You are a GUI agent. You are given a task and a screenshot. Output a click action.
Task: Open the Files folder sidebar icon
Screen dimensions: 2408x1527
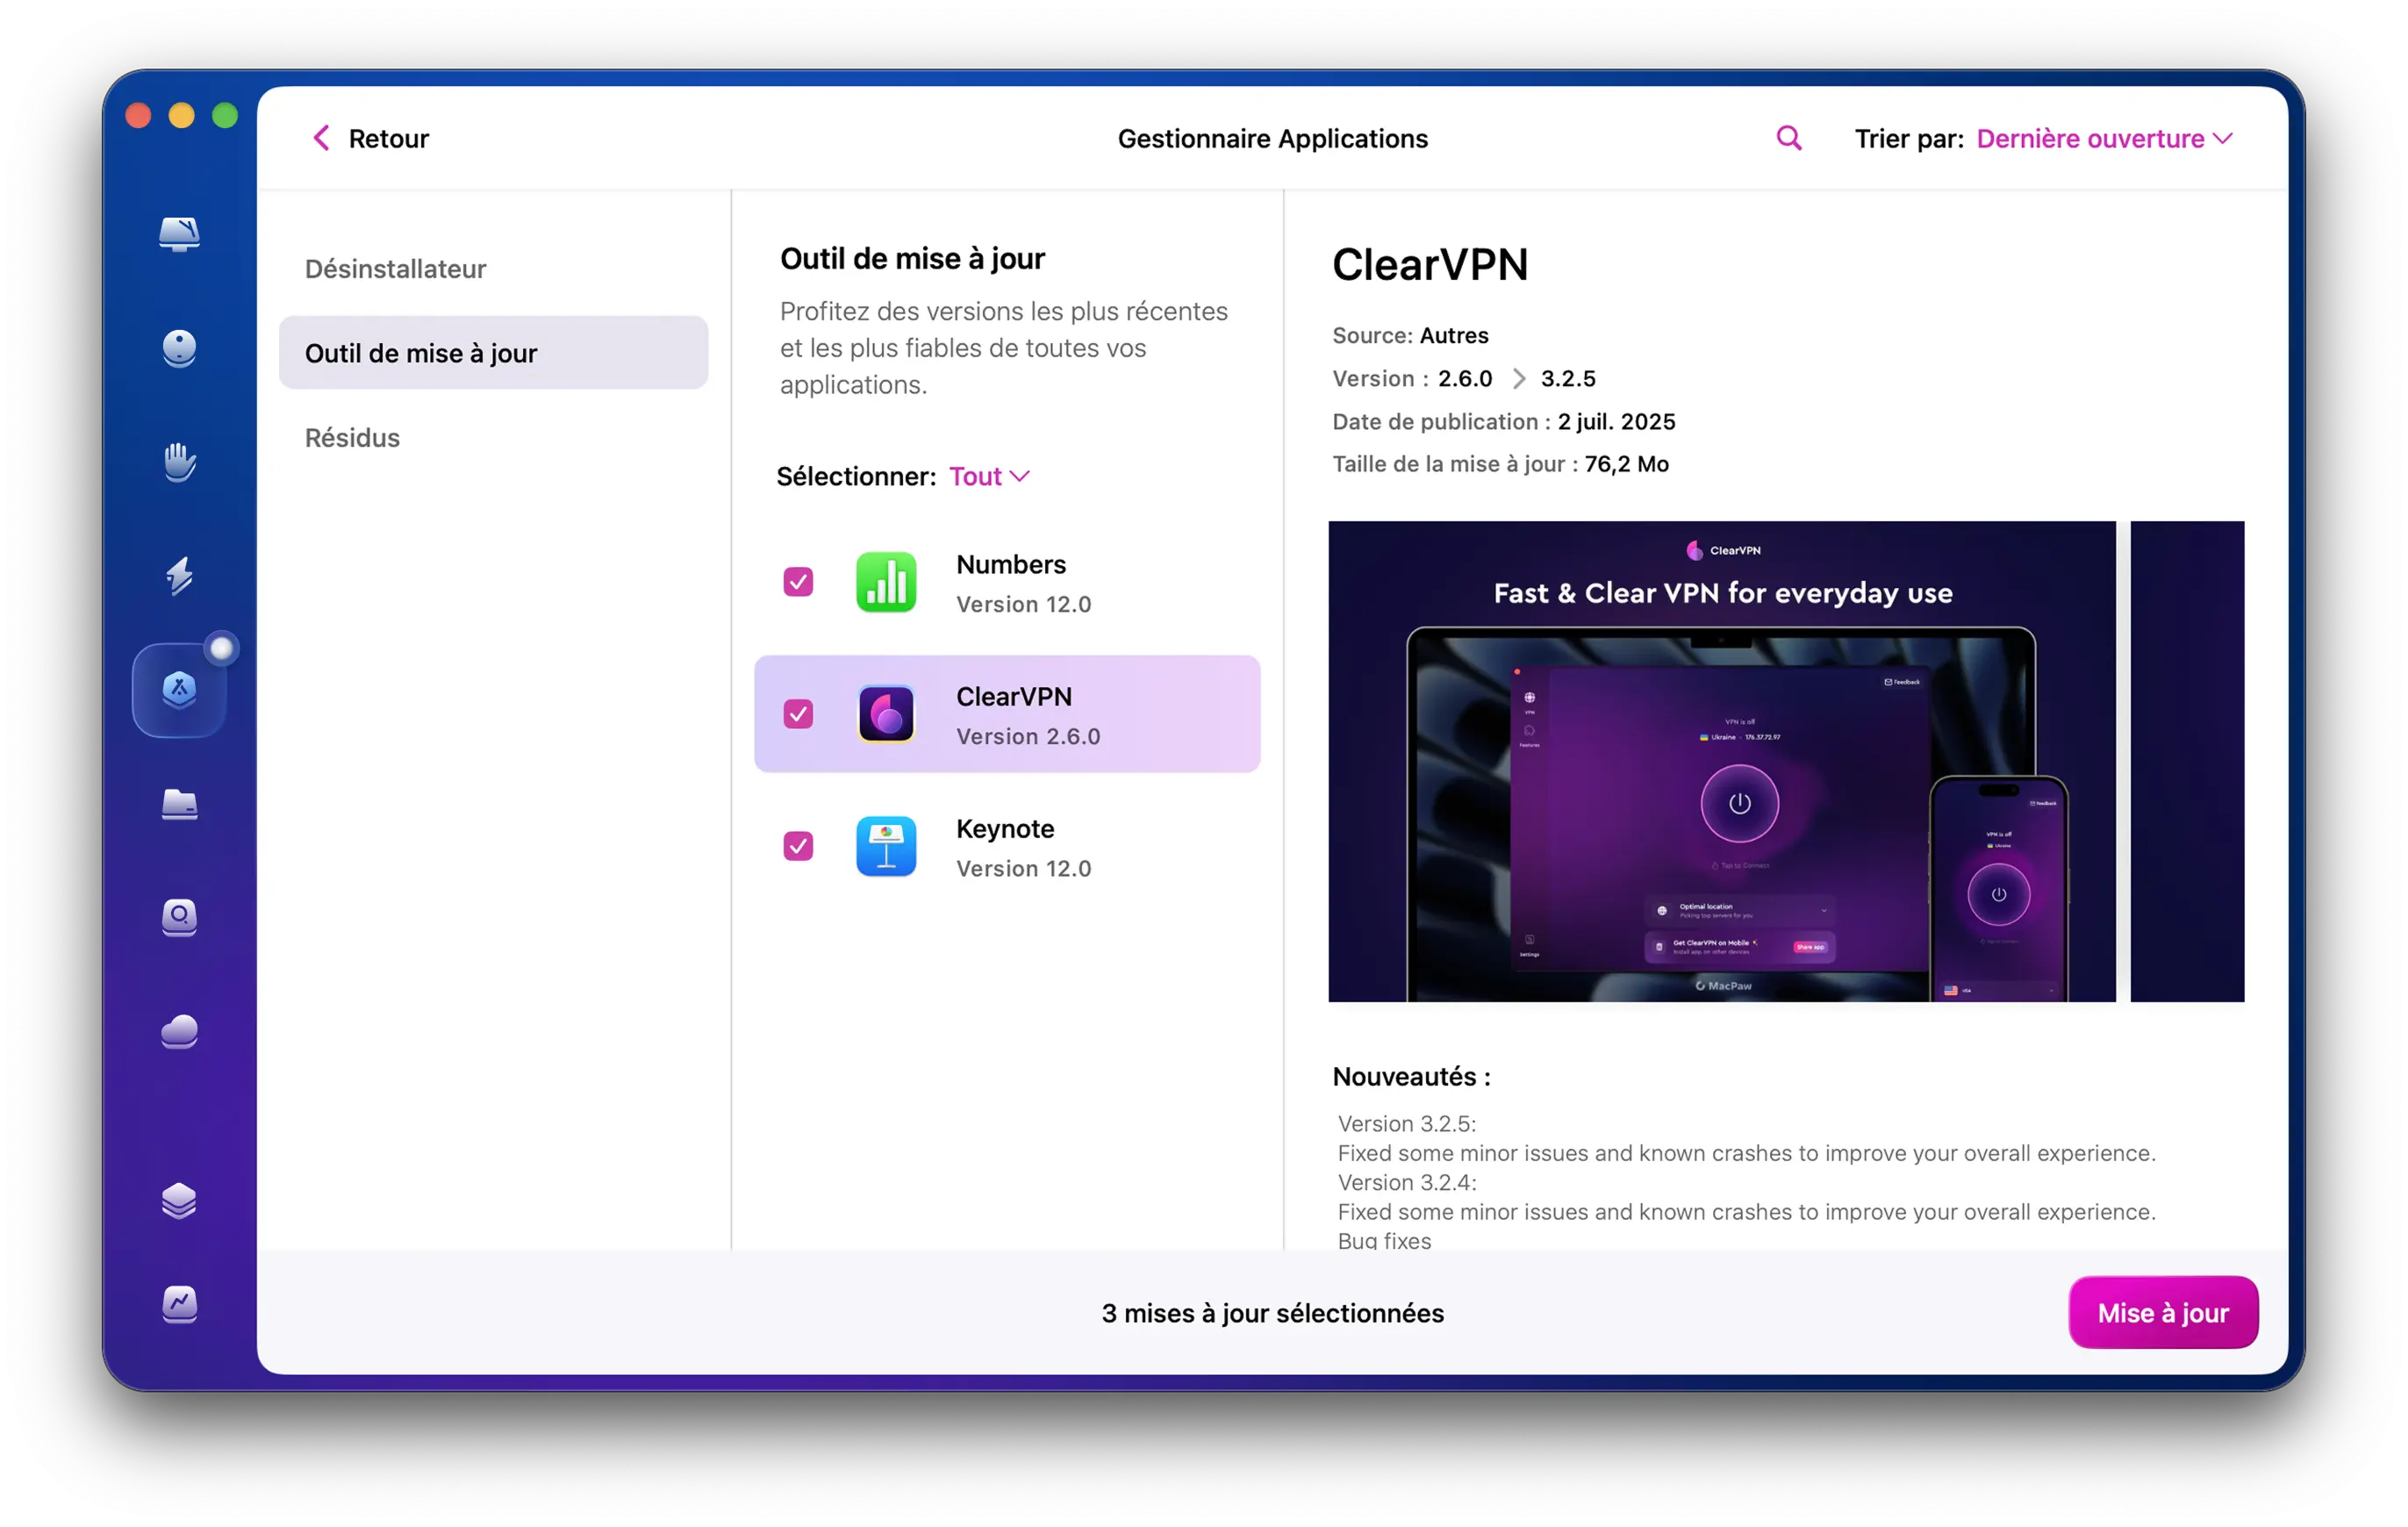[179, 804]
